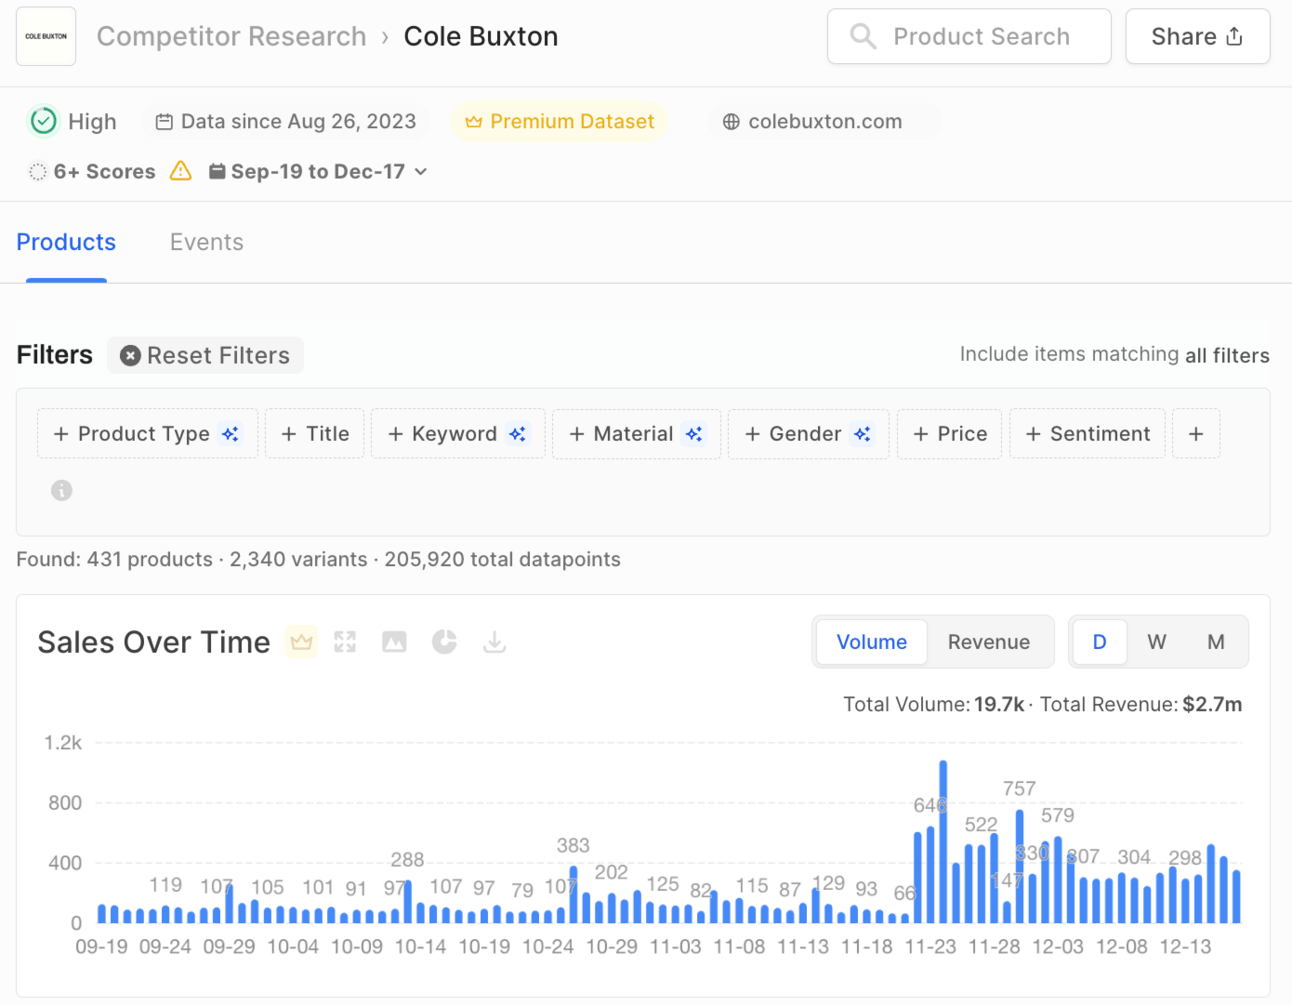Click Reset Filters

(x=205, y=355)
